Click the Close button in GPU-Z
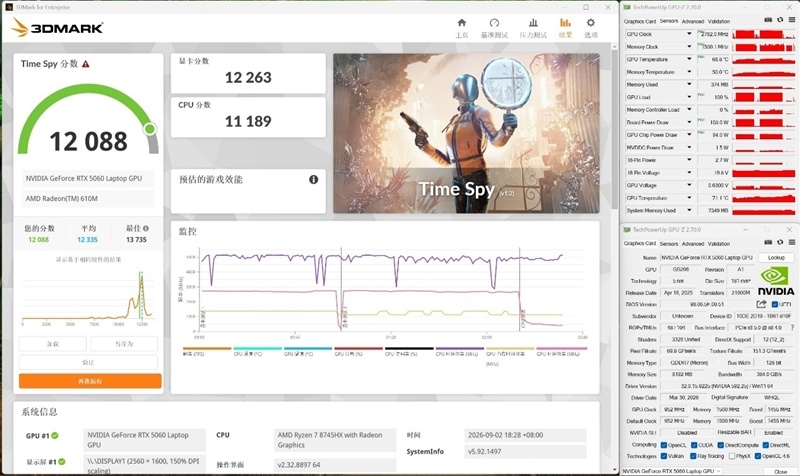Viewport: 800px width, 476px height. (781, 471)
